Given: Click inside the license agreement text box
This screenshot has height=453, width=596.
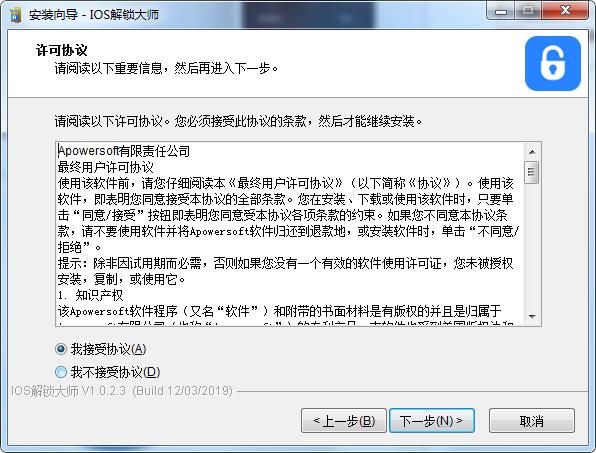Looking at the screenshot, I should (290, 234).
